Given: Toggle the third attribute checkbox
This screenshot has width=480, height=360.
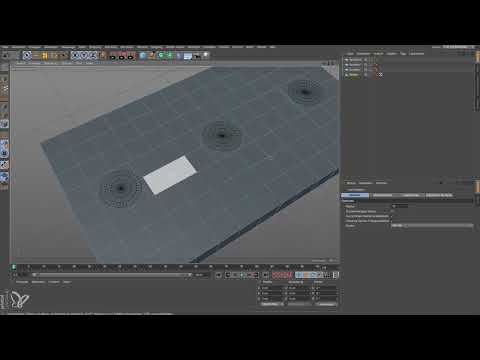Looking at the screenshot, I should pos(392,221).
